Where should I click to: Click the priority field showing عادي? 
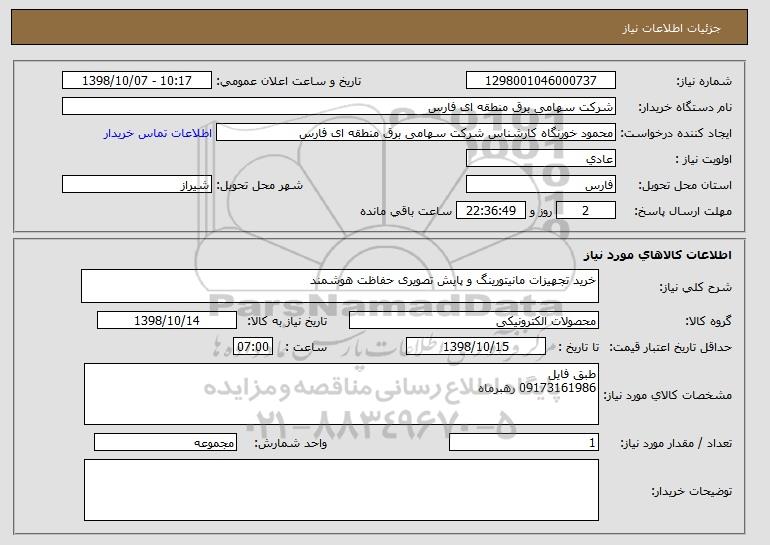(541, 159)
